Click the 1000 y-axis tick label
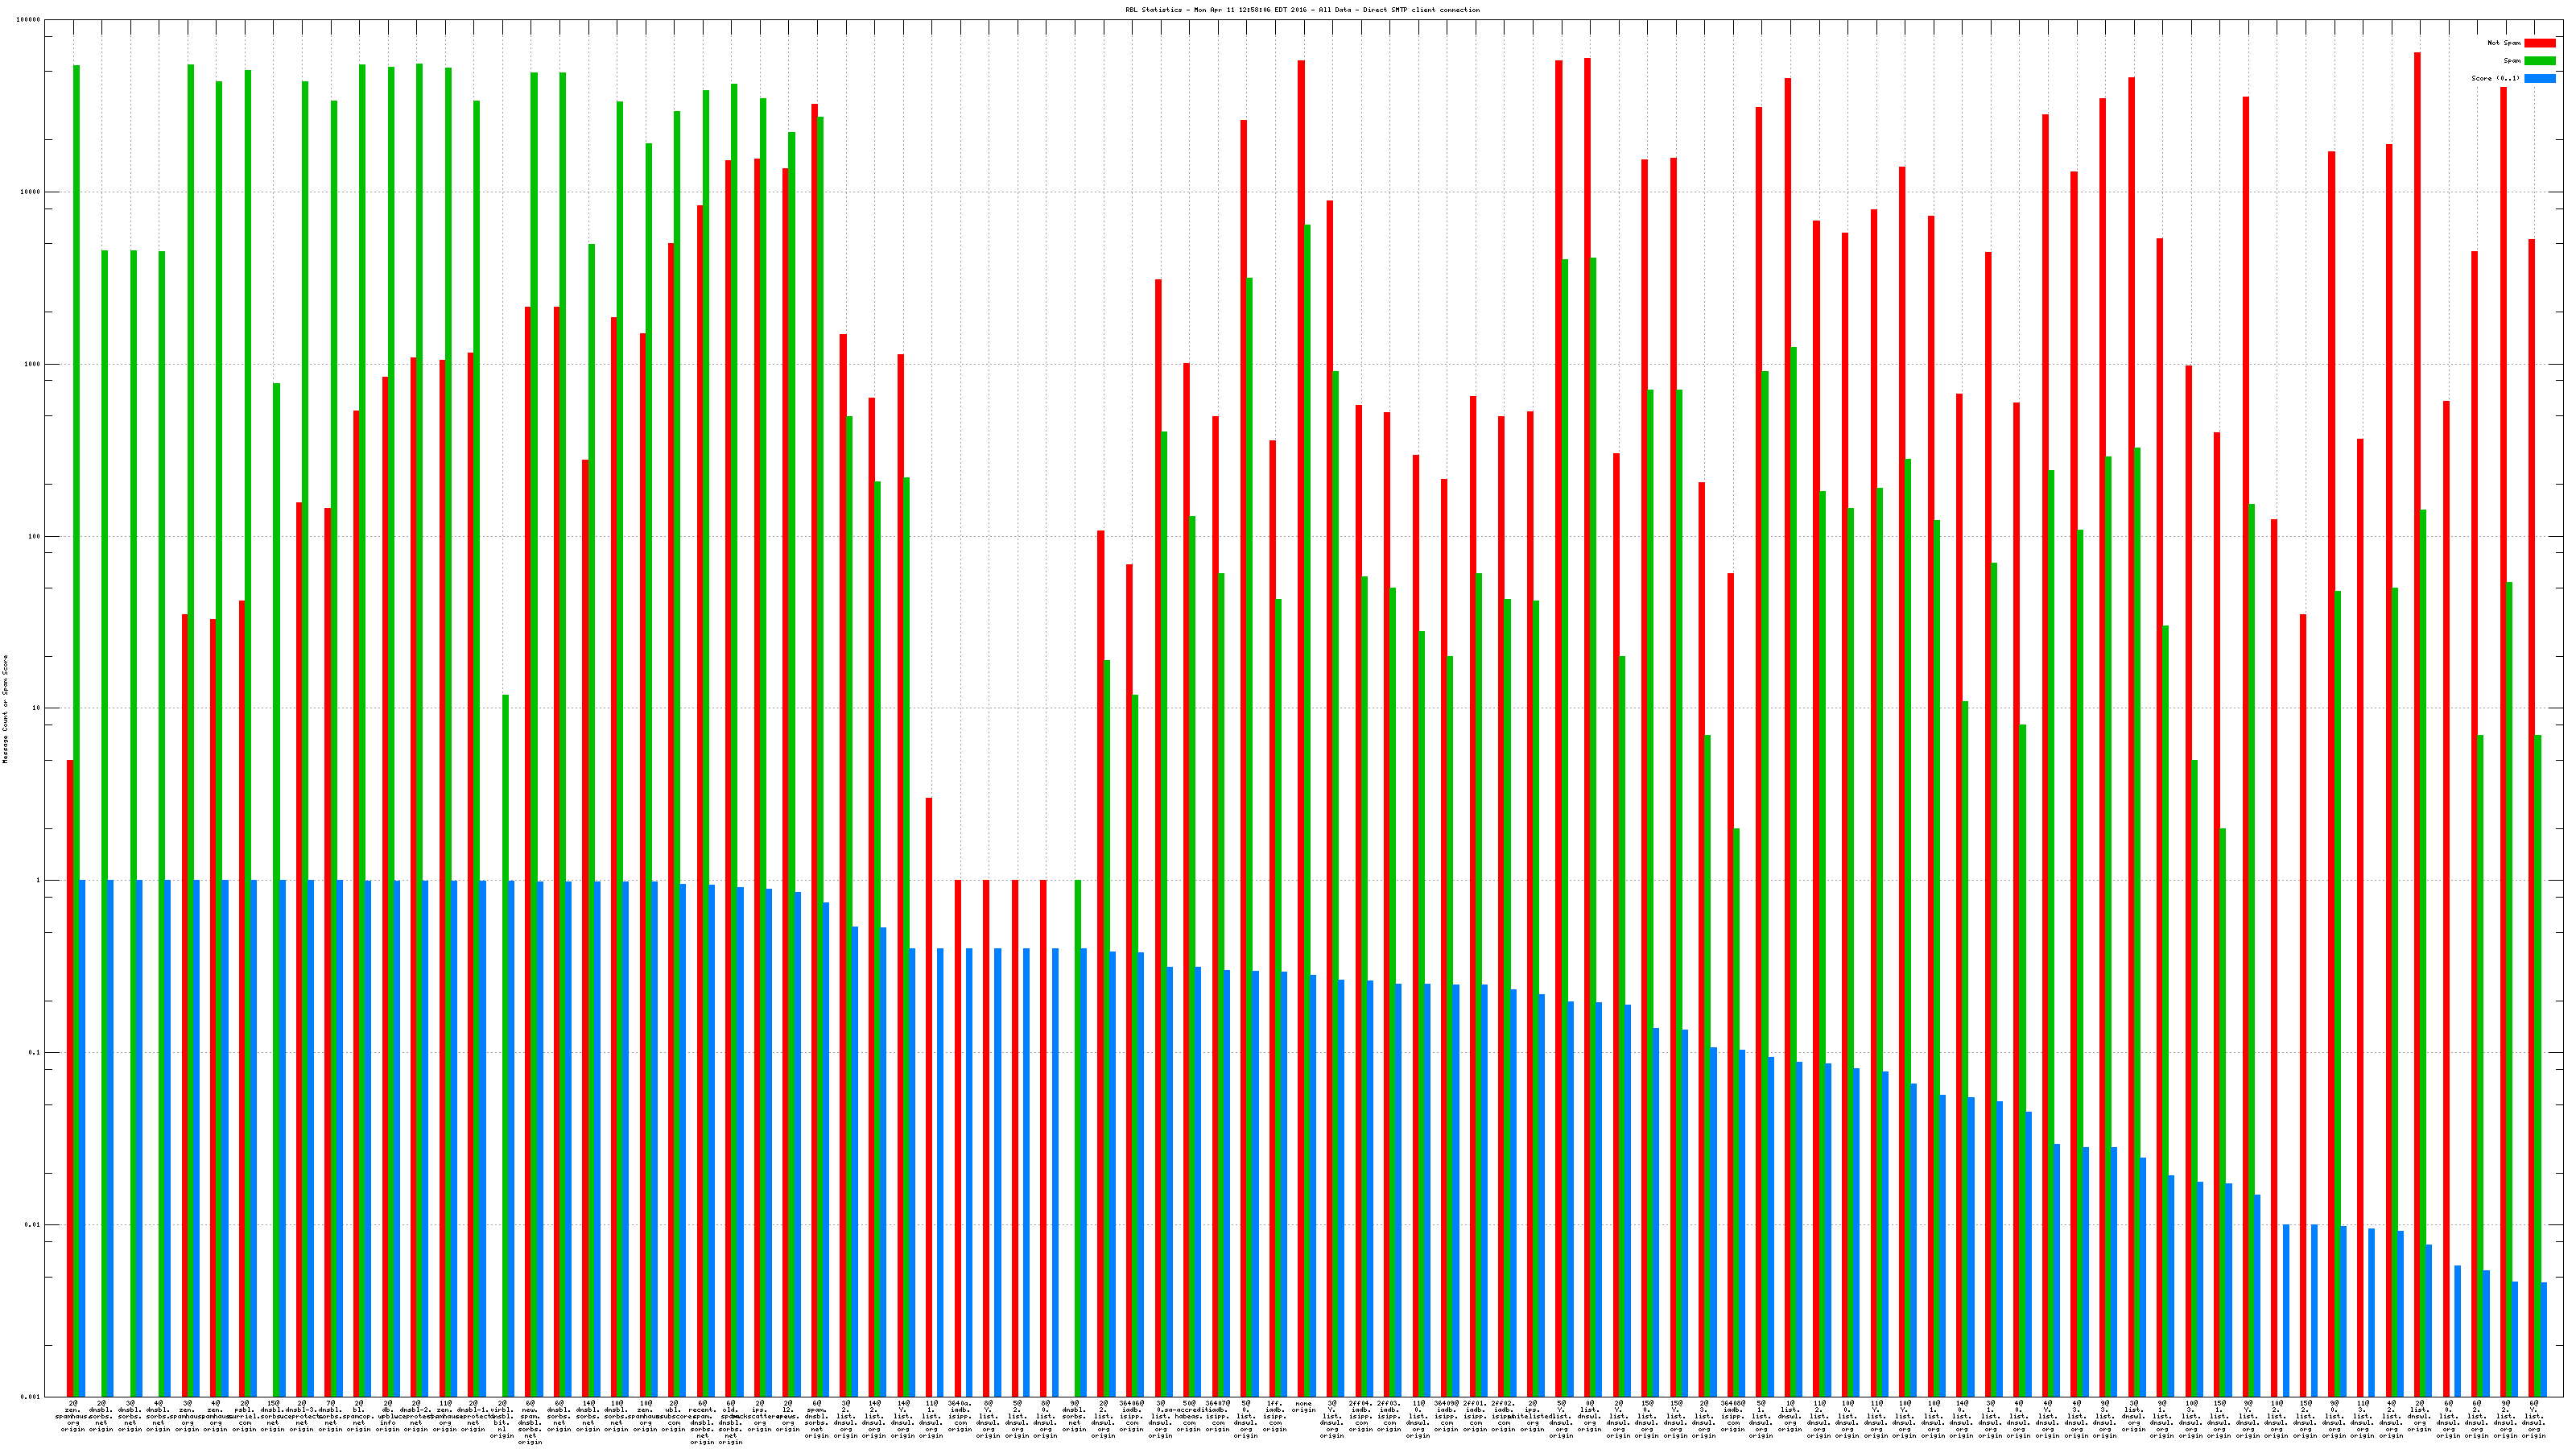This screenshot has width=2576, height=1449. click(x=32, y=364)
